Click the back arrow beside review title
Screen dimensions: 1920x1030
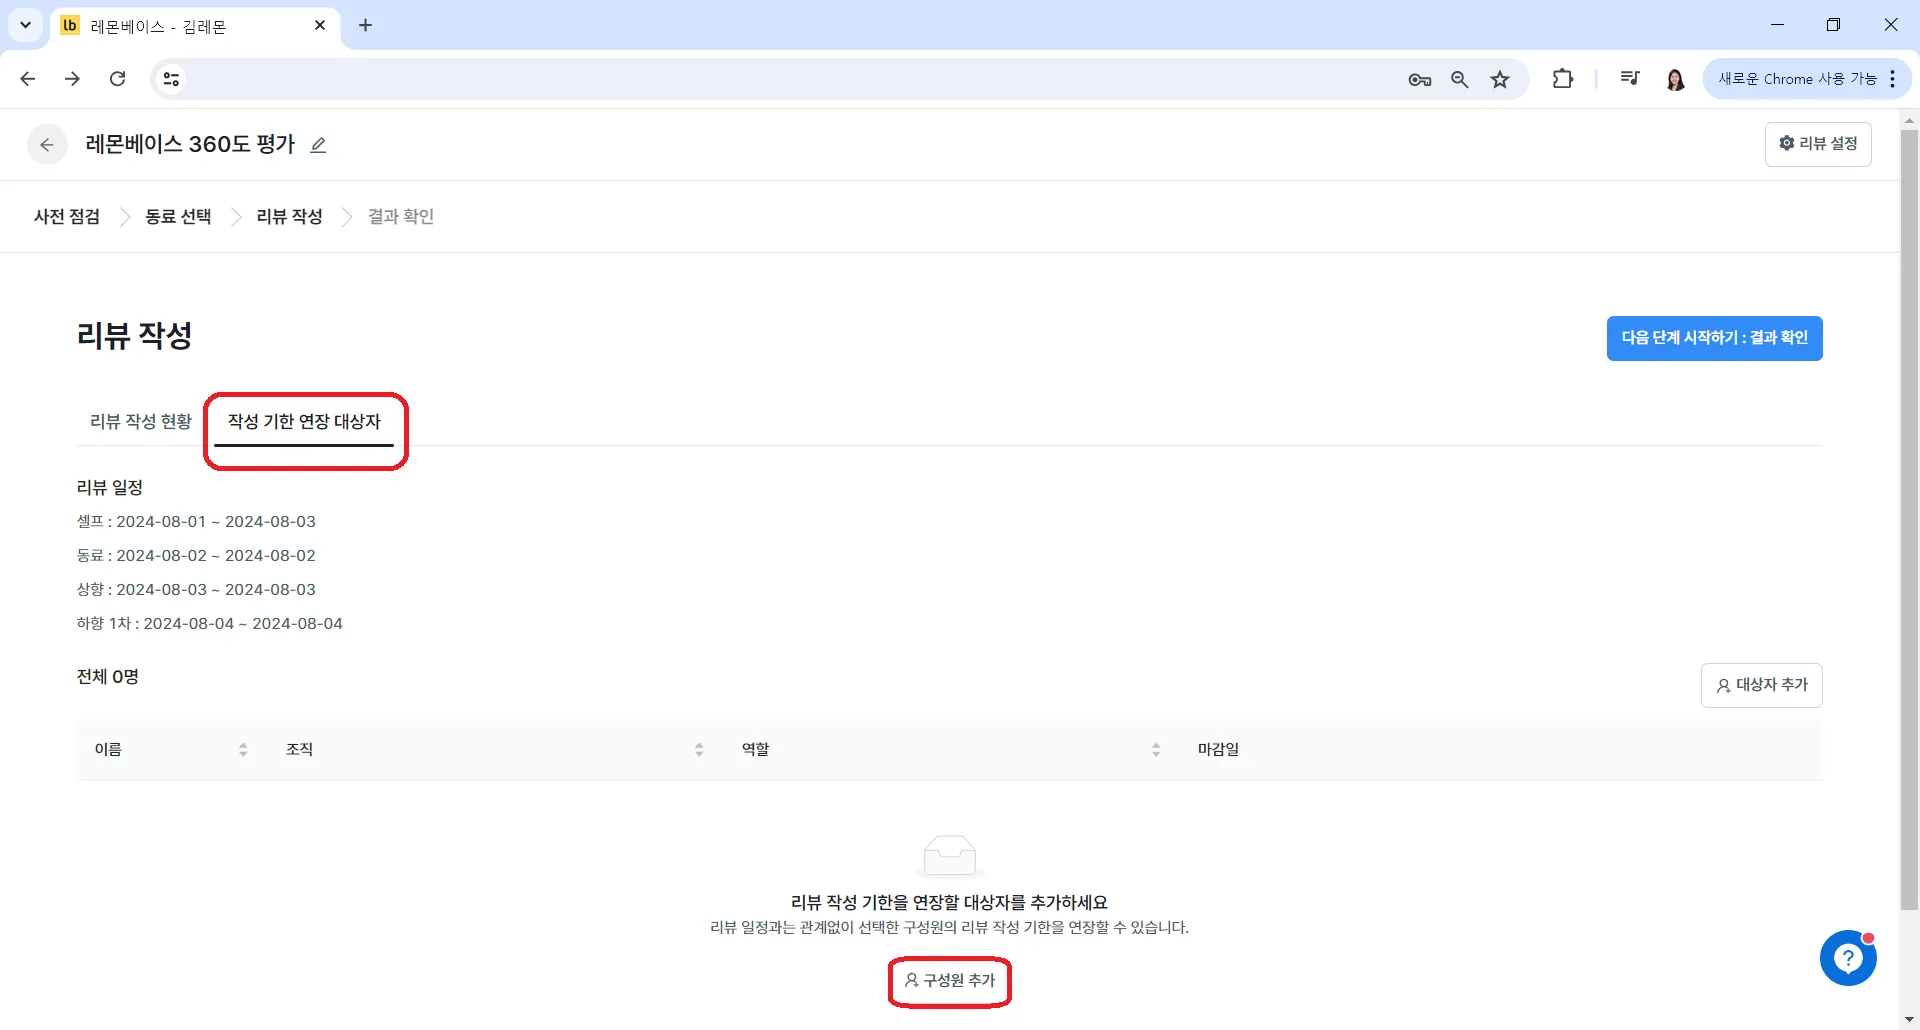47,145
